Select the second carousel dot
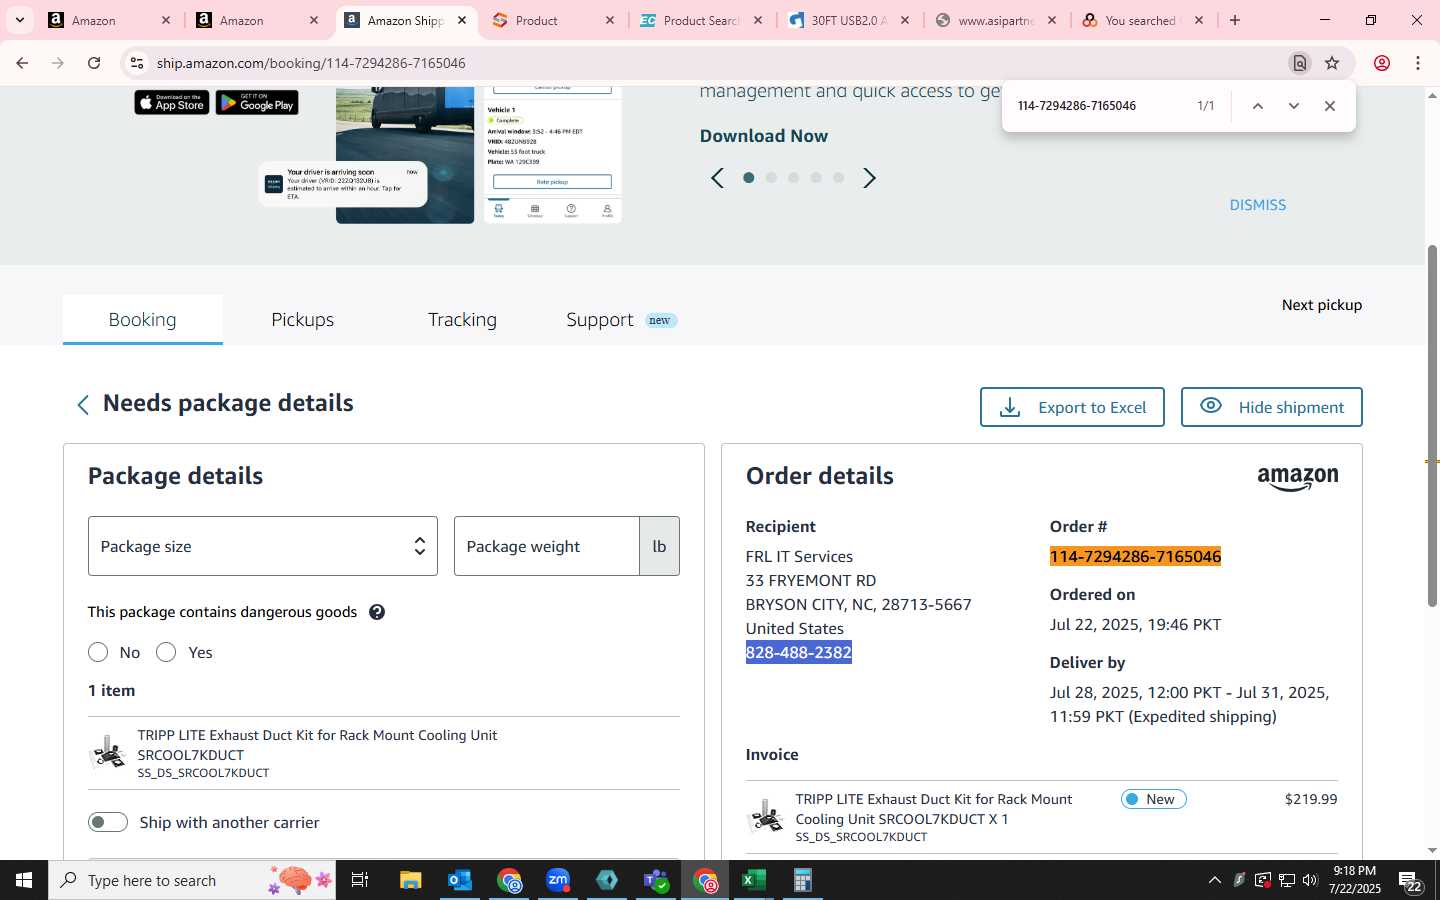1440x900 pixels. pos(771,178)
